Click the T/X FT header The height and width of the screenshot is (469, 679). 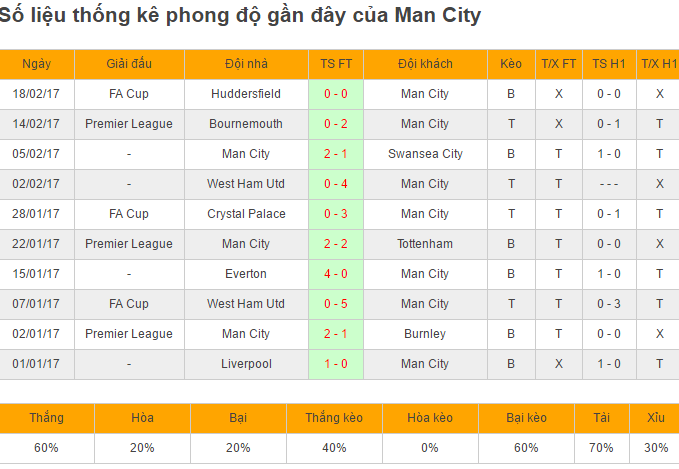coord(559,64)
